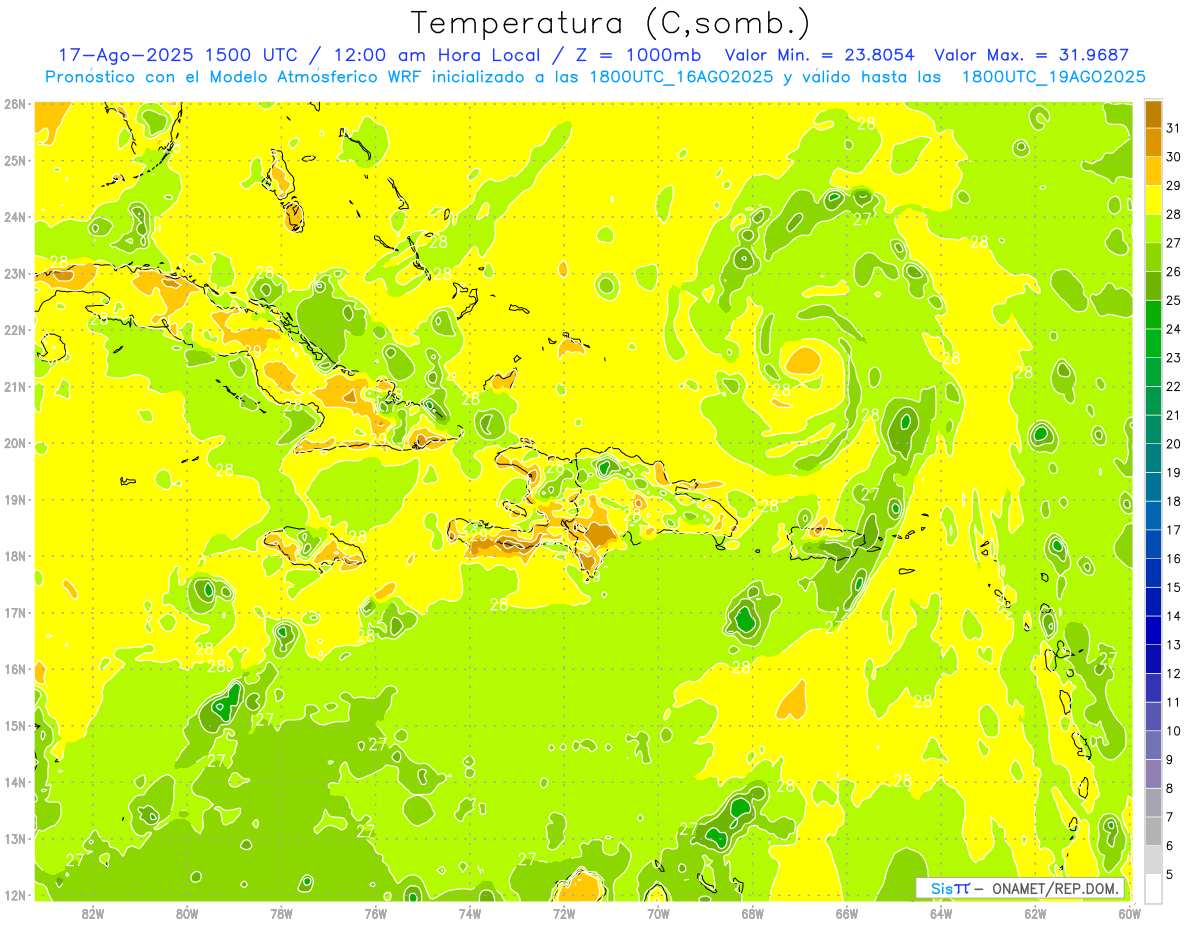This screenshot has width=1200, height=927.
Task: Click the 12N latitude axis label
Action: (x=14, y=895)
